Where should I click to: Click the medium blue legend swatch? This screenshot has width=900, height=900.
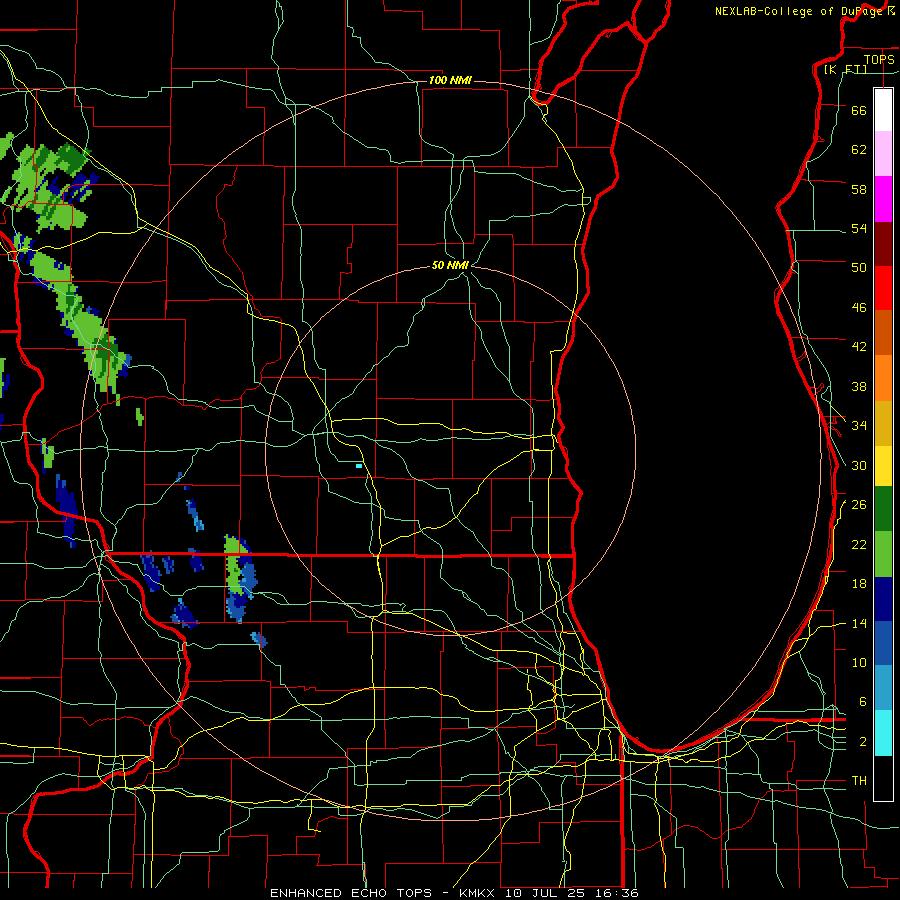click(x=883, y=643)
